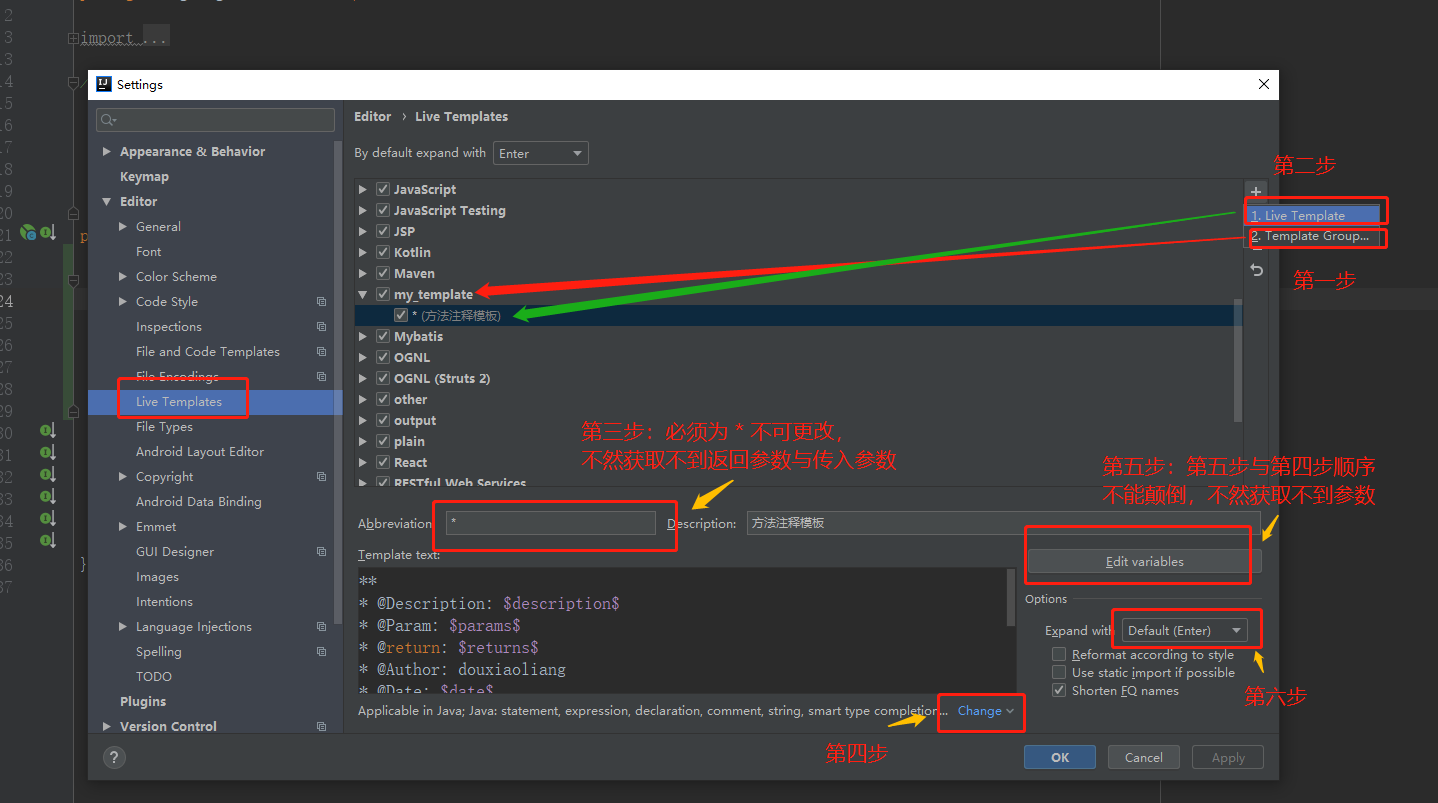Click copy icon beside Code Style

(321, 302)
